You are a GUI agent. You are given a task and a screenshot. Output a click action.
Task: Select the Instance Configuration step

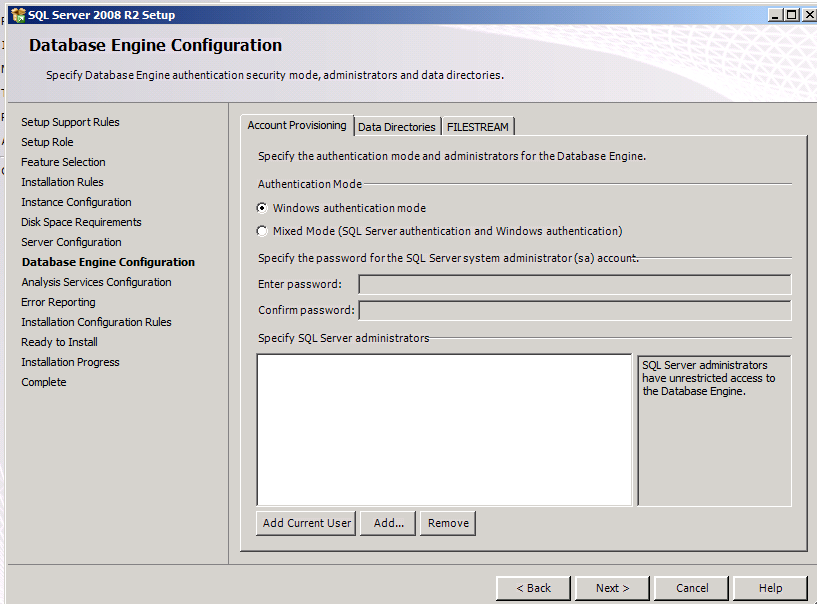[76, 202]
